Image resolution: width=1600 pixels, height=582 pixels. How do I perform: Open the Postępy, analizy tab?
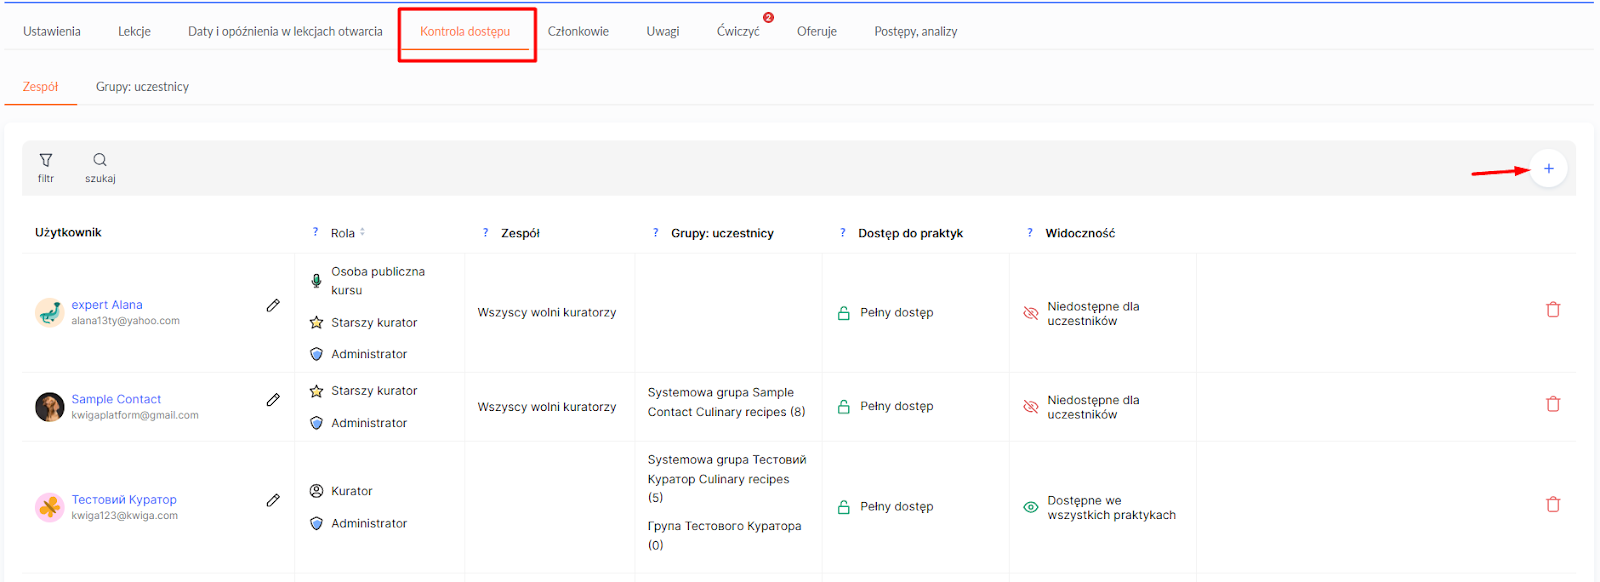[916, 31]
